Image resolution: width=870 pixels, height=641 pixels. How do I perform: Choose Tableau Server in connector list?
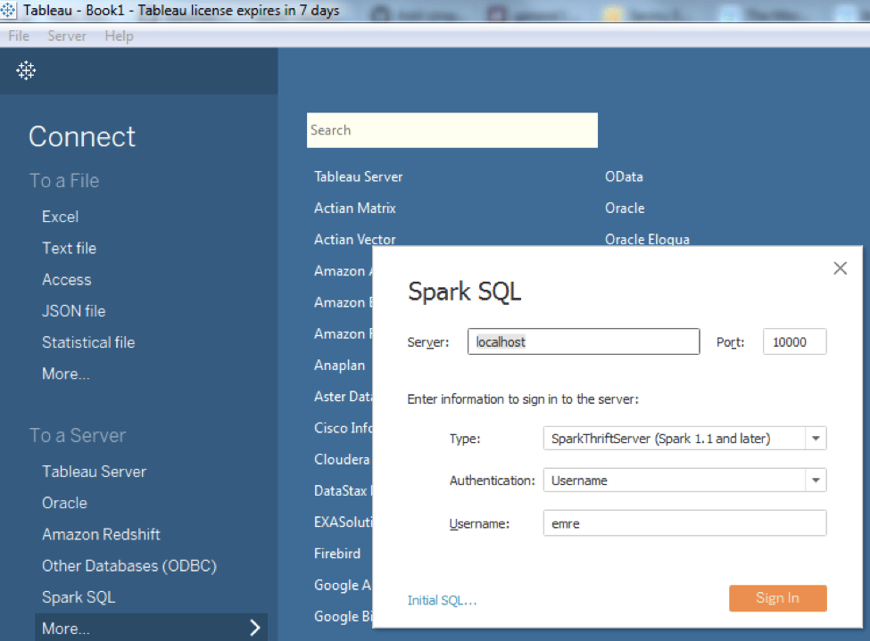click(358, 177)
